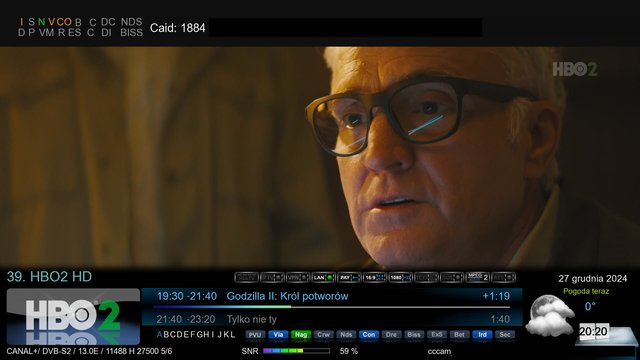This screenshot has height=360, width=640.
Task: Click the Crw encryption badge
Action: pyautogui.click(x=323, y=335)
